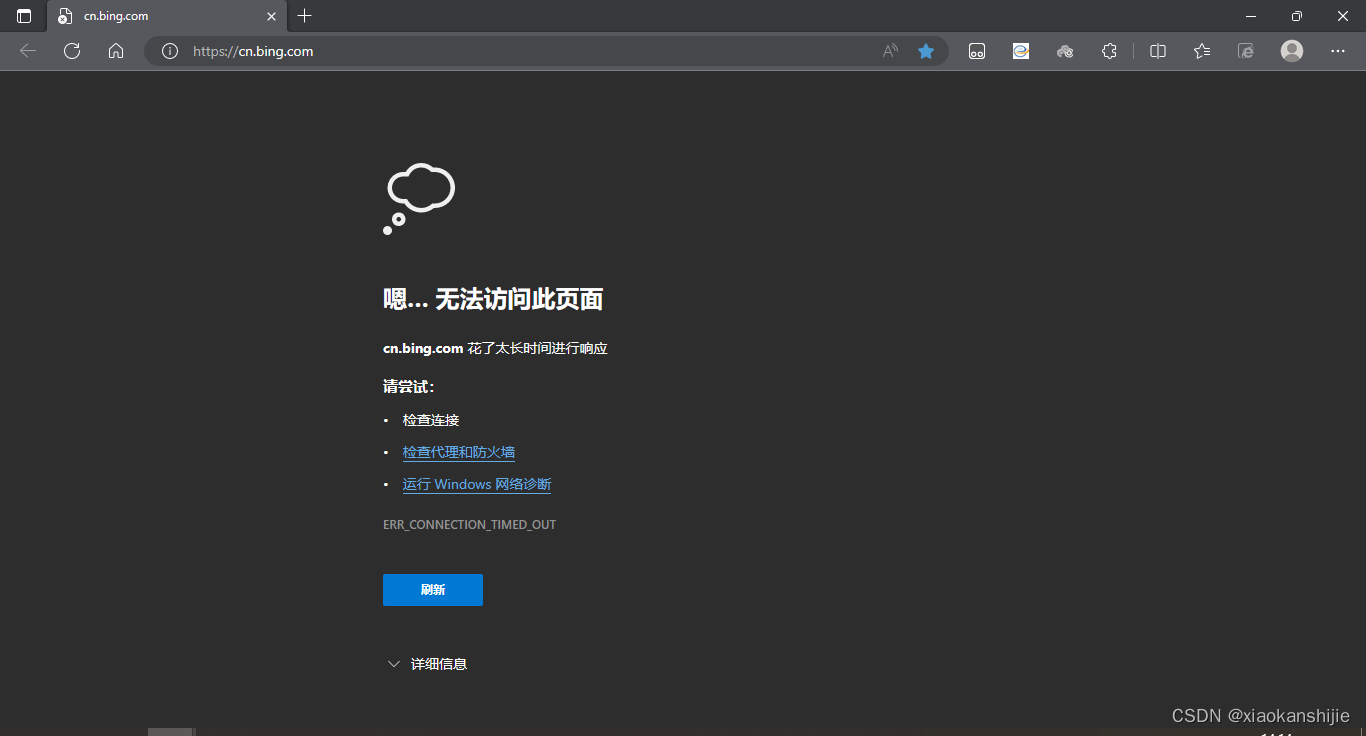Image resolution: width=1366 pixels, height=736 pixels.
Task: Open split screen mode in the toolbar
Action: [1157, 51]
